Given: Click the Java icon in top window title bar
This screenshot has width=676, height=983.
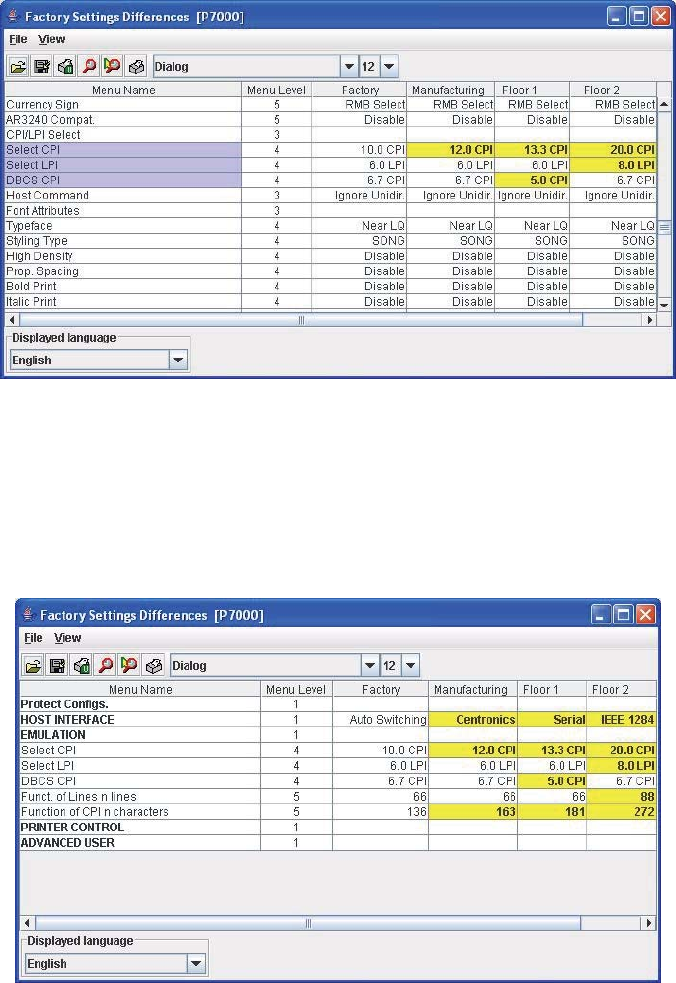Looking at the screenshot, I should [13, 16].
